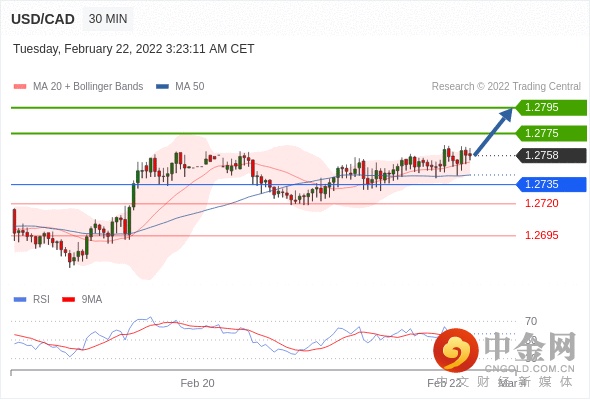Click the black 1.2758 current price tag

point(551,155)
